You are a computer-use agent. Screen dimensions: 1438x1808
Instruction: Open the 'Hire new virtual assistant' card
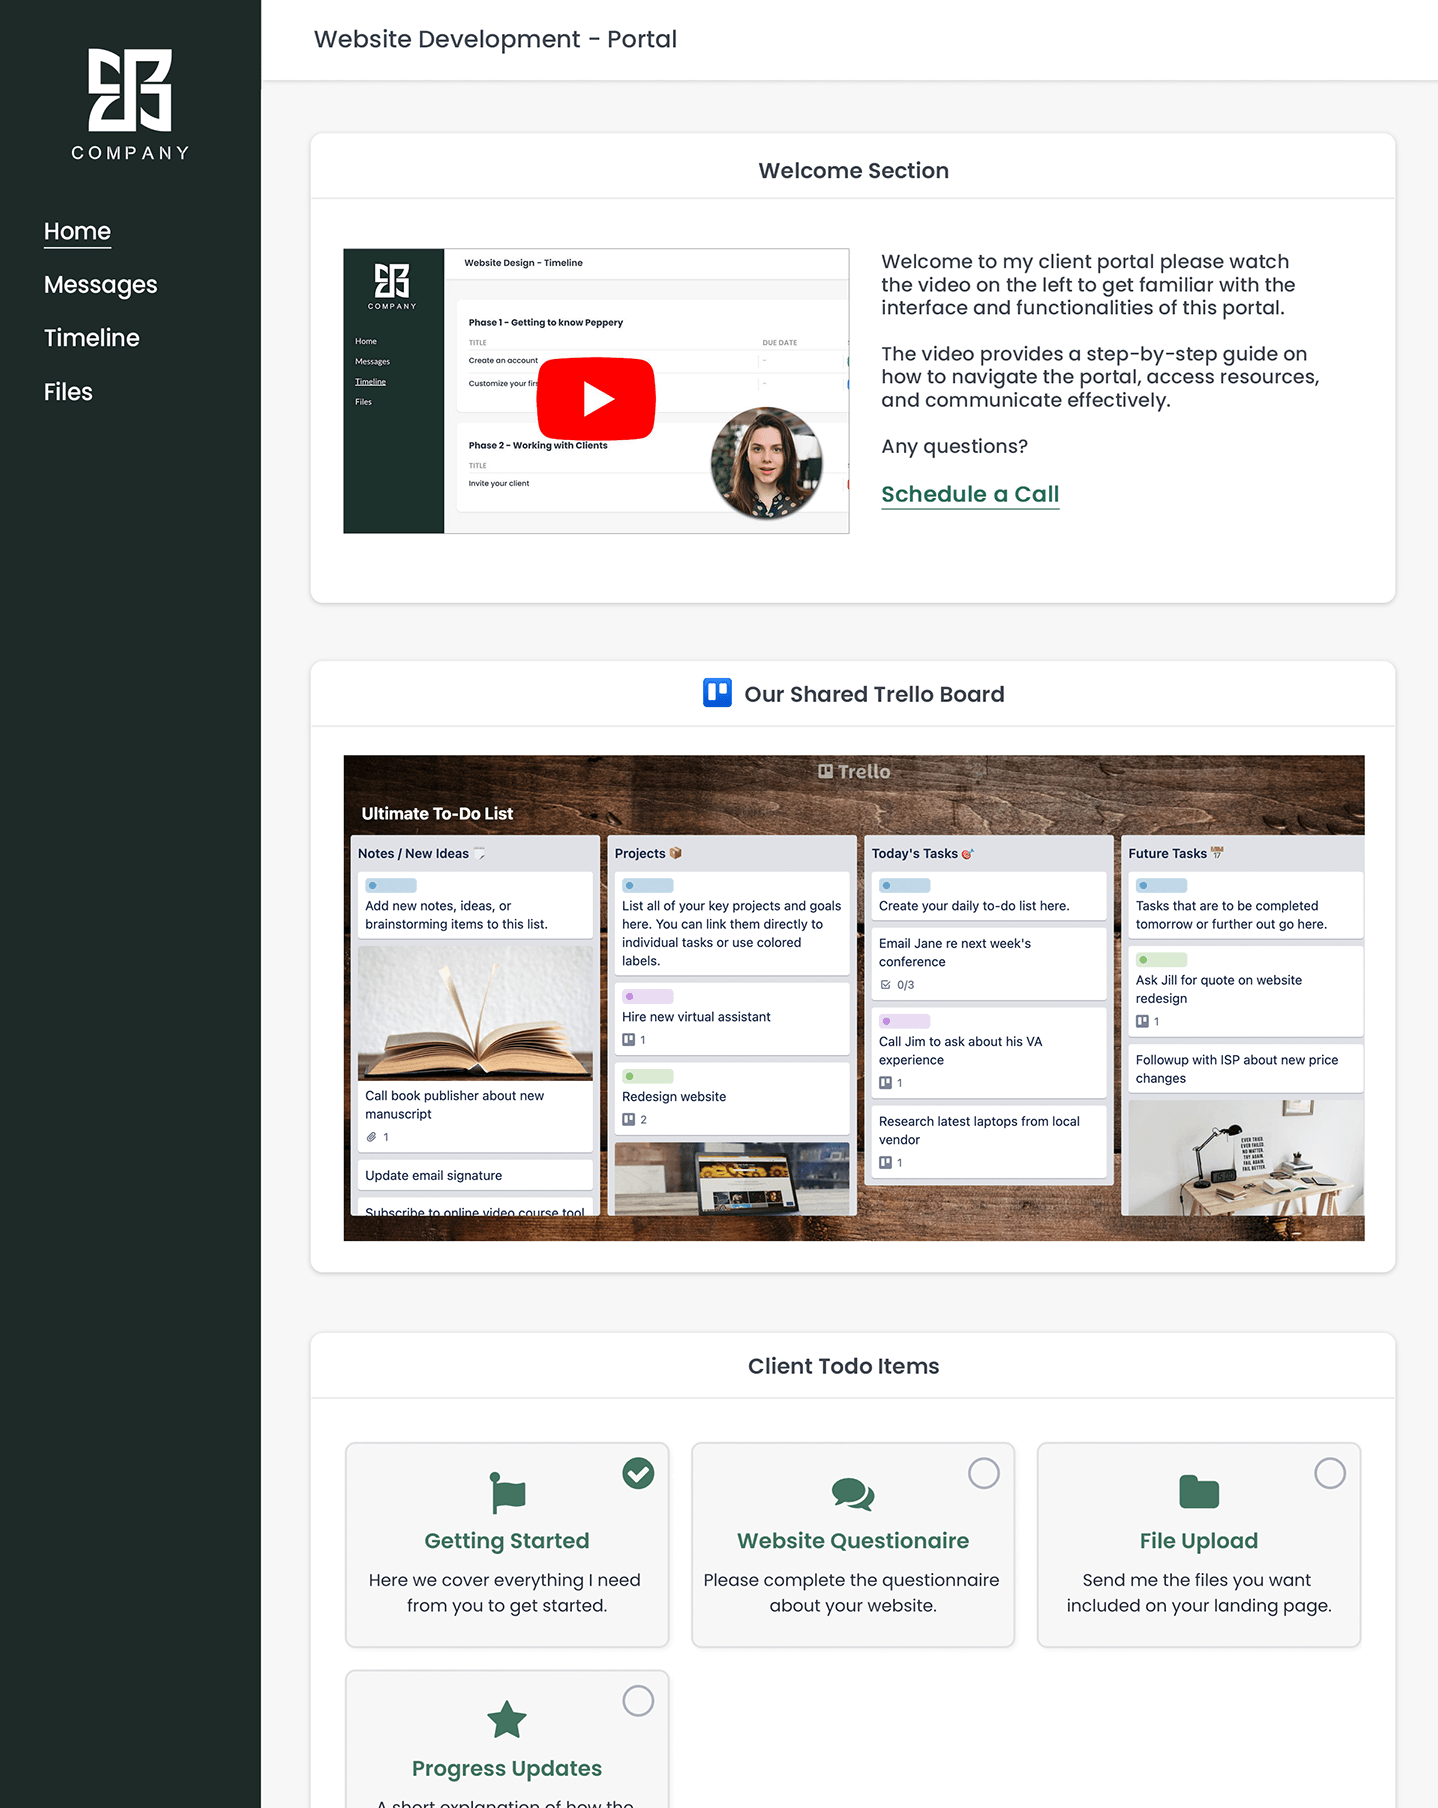pyautogui.click(x=731, y=1018)
